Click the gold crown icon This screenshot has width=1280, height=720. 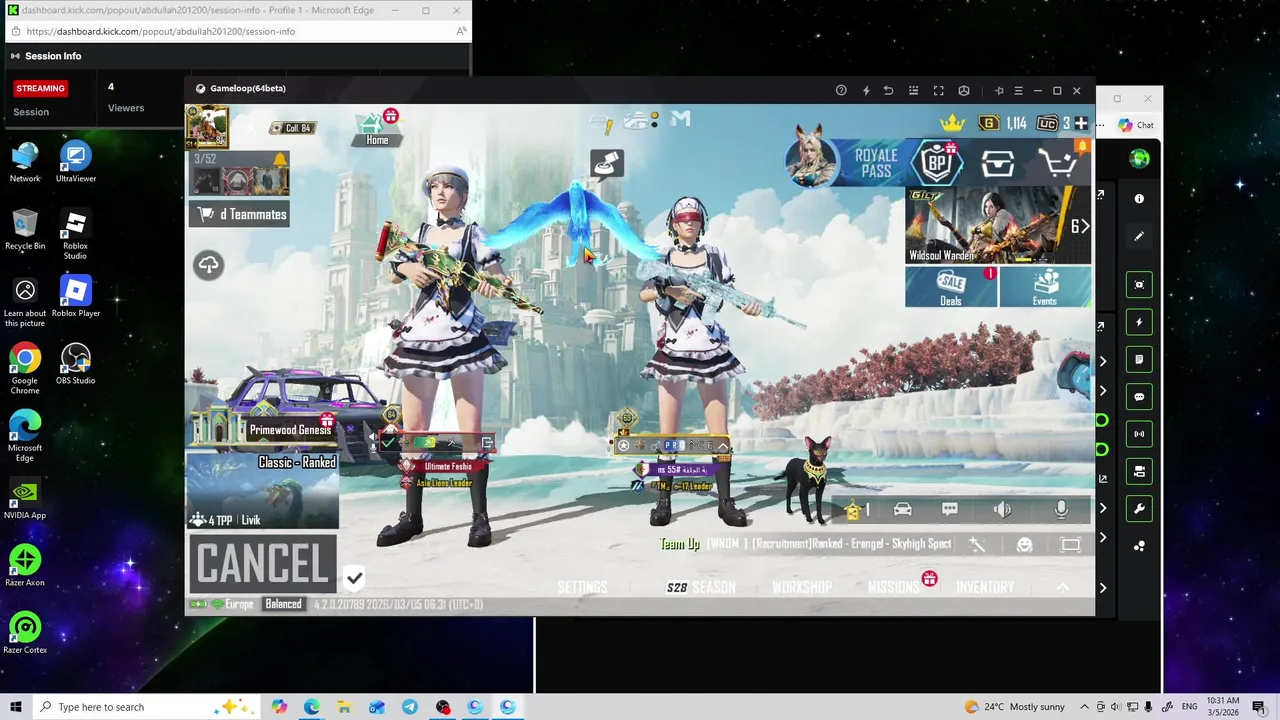coord(952,123)
